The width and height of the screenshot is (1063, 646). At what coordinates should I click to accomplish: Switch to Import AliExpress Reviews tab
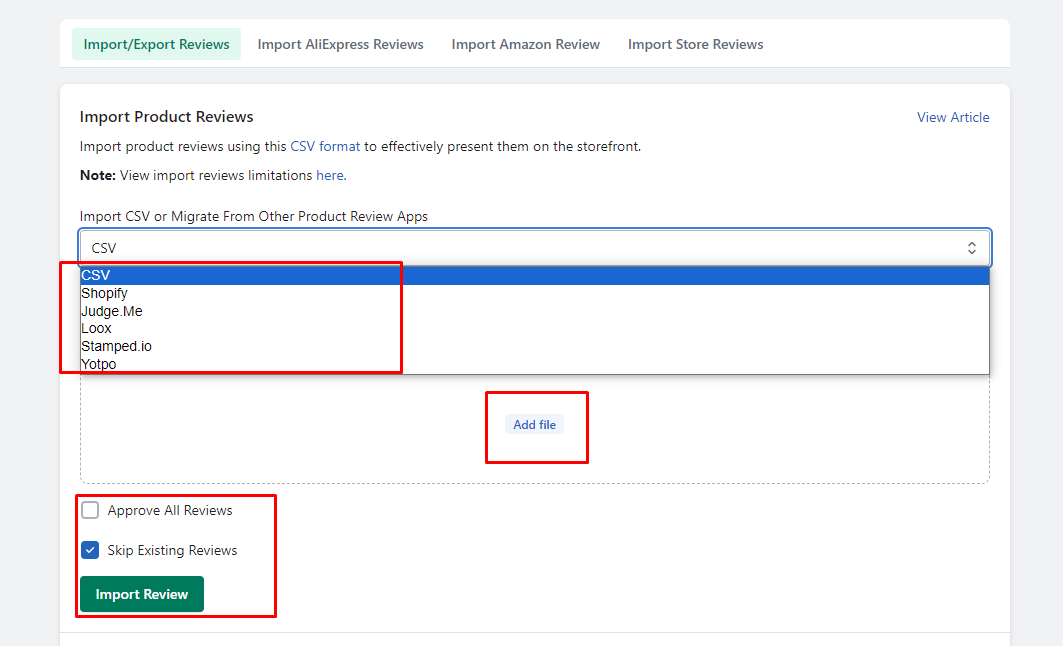(x=340, y=44)
